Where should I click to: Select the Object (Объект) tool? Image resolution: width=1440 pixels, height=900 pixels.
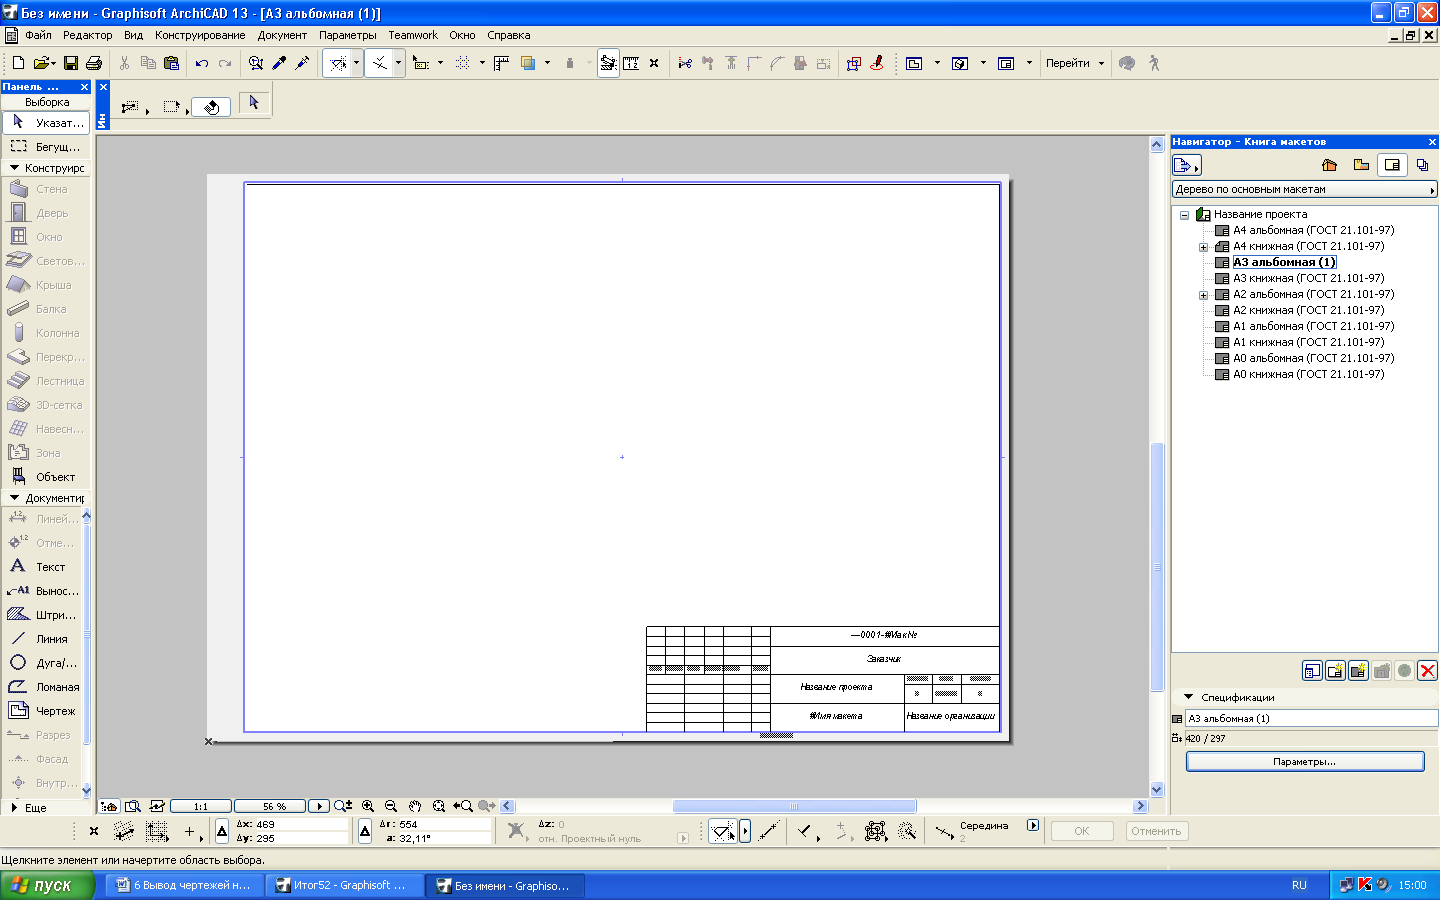(x=46, y=477)
